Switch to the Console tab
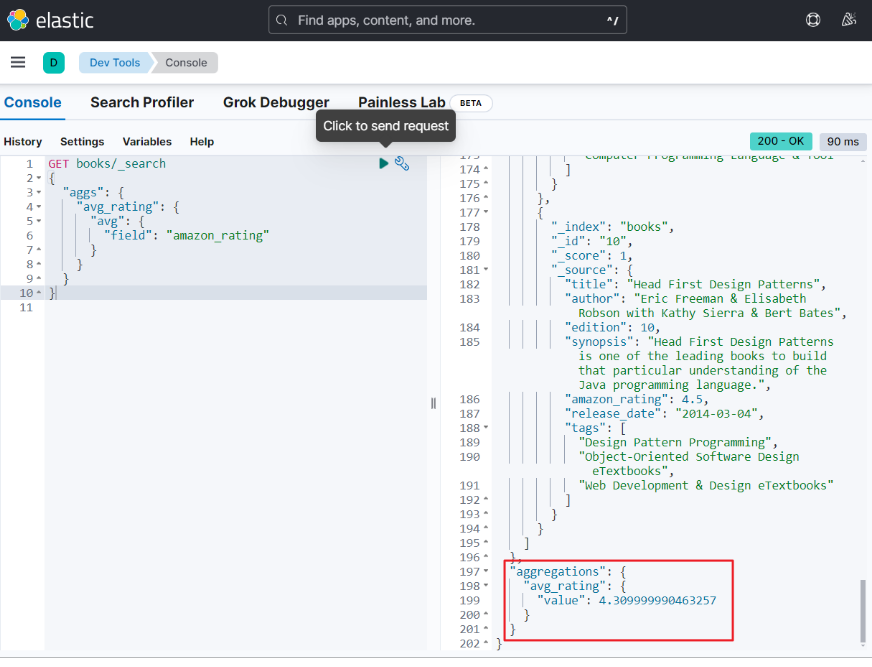872x667 pixels. point(33,103)
